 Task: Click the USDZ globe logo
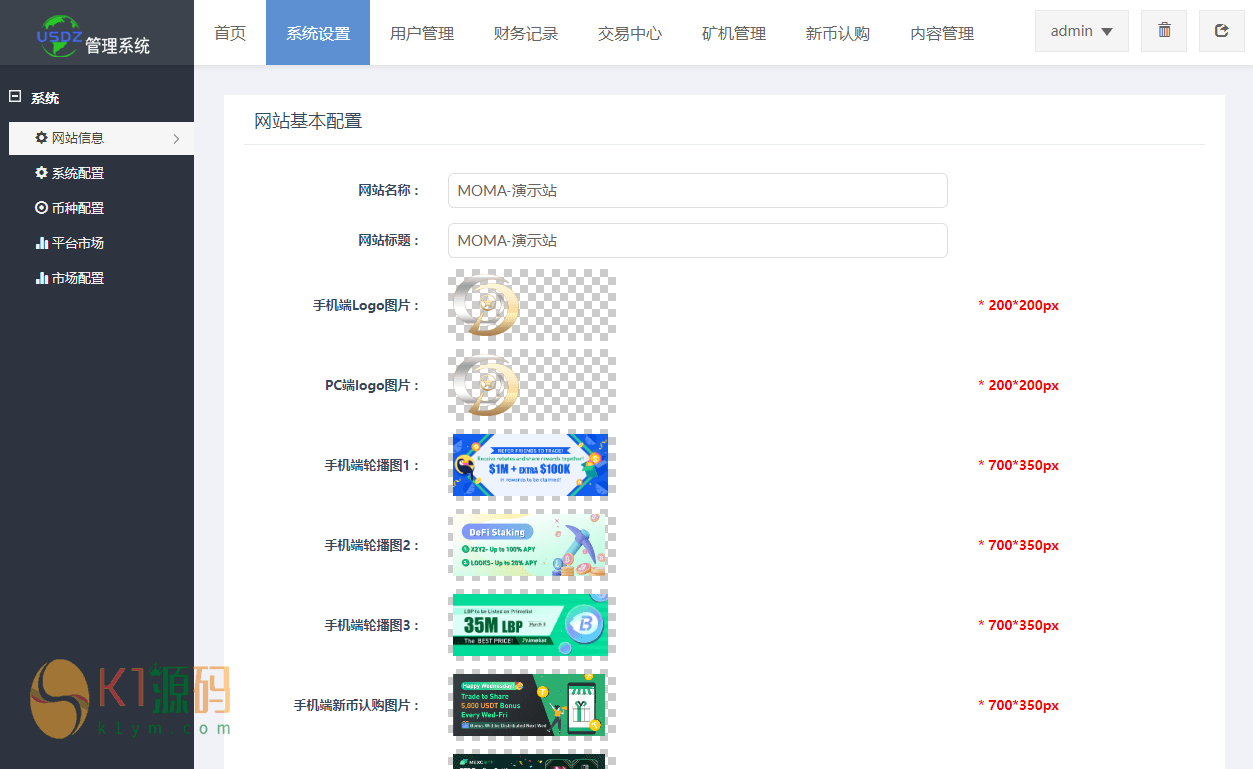pos(59,34)
